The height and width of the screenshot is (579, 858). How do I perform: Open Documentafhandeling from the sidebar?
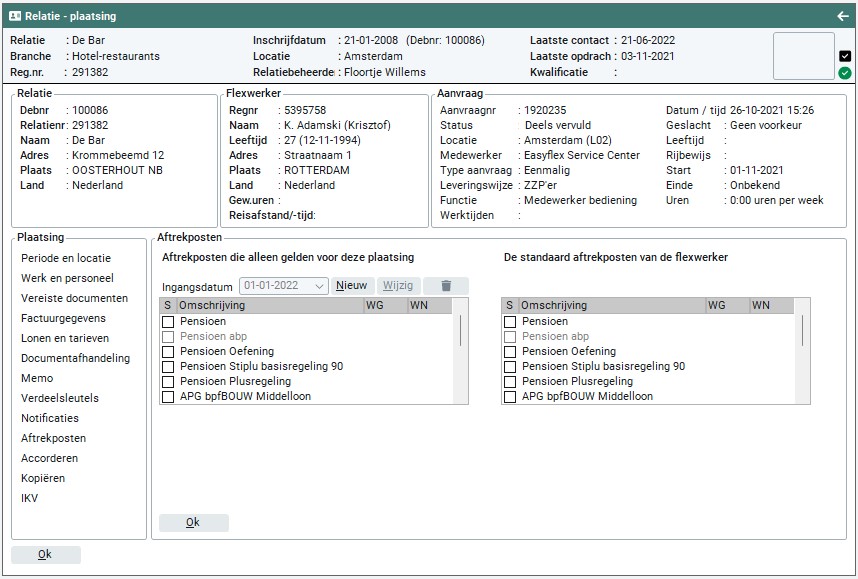click(75, 358)
